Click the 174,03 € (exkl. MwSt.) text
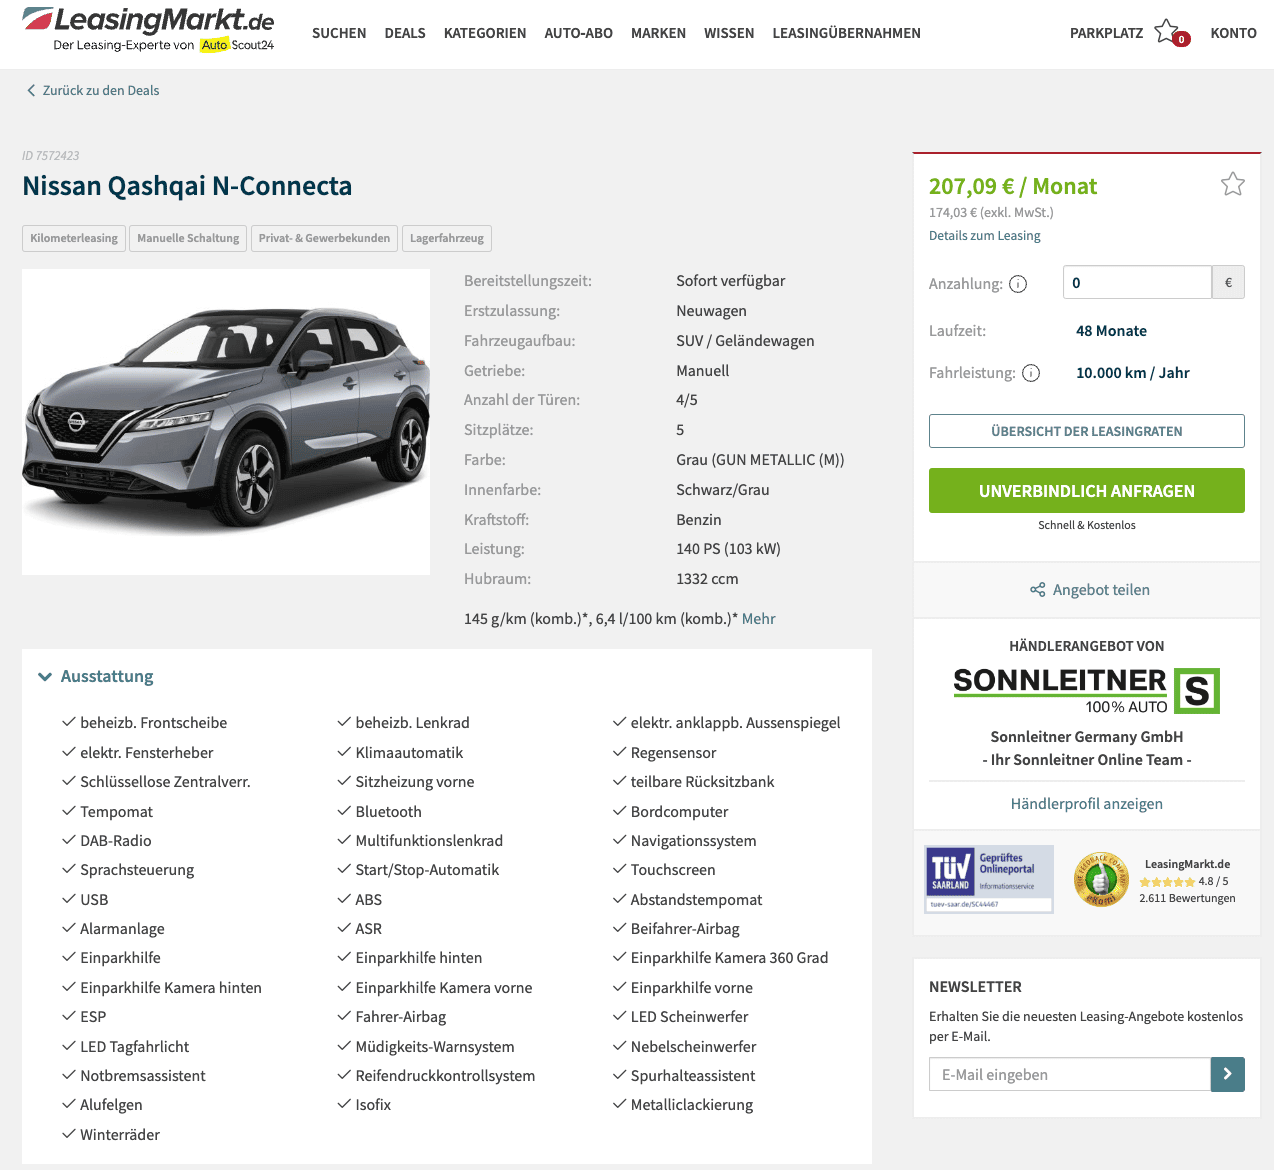 click(991, 213)
